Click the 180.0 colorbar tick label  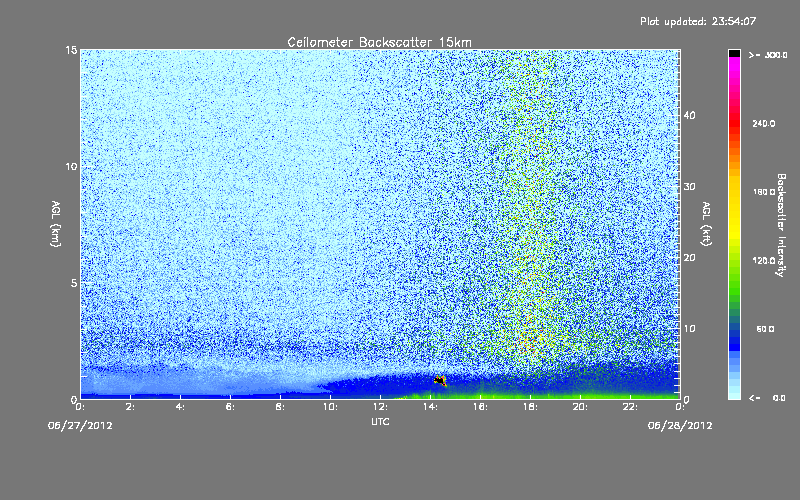tap(764, 192)
